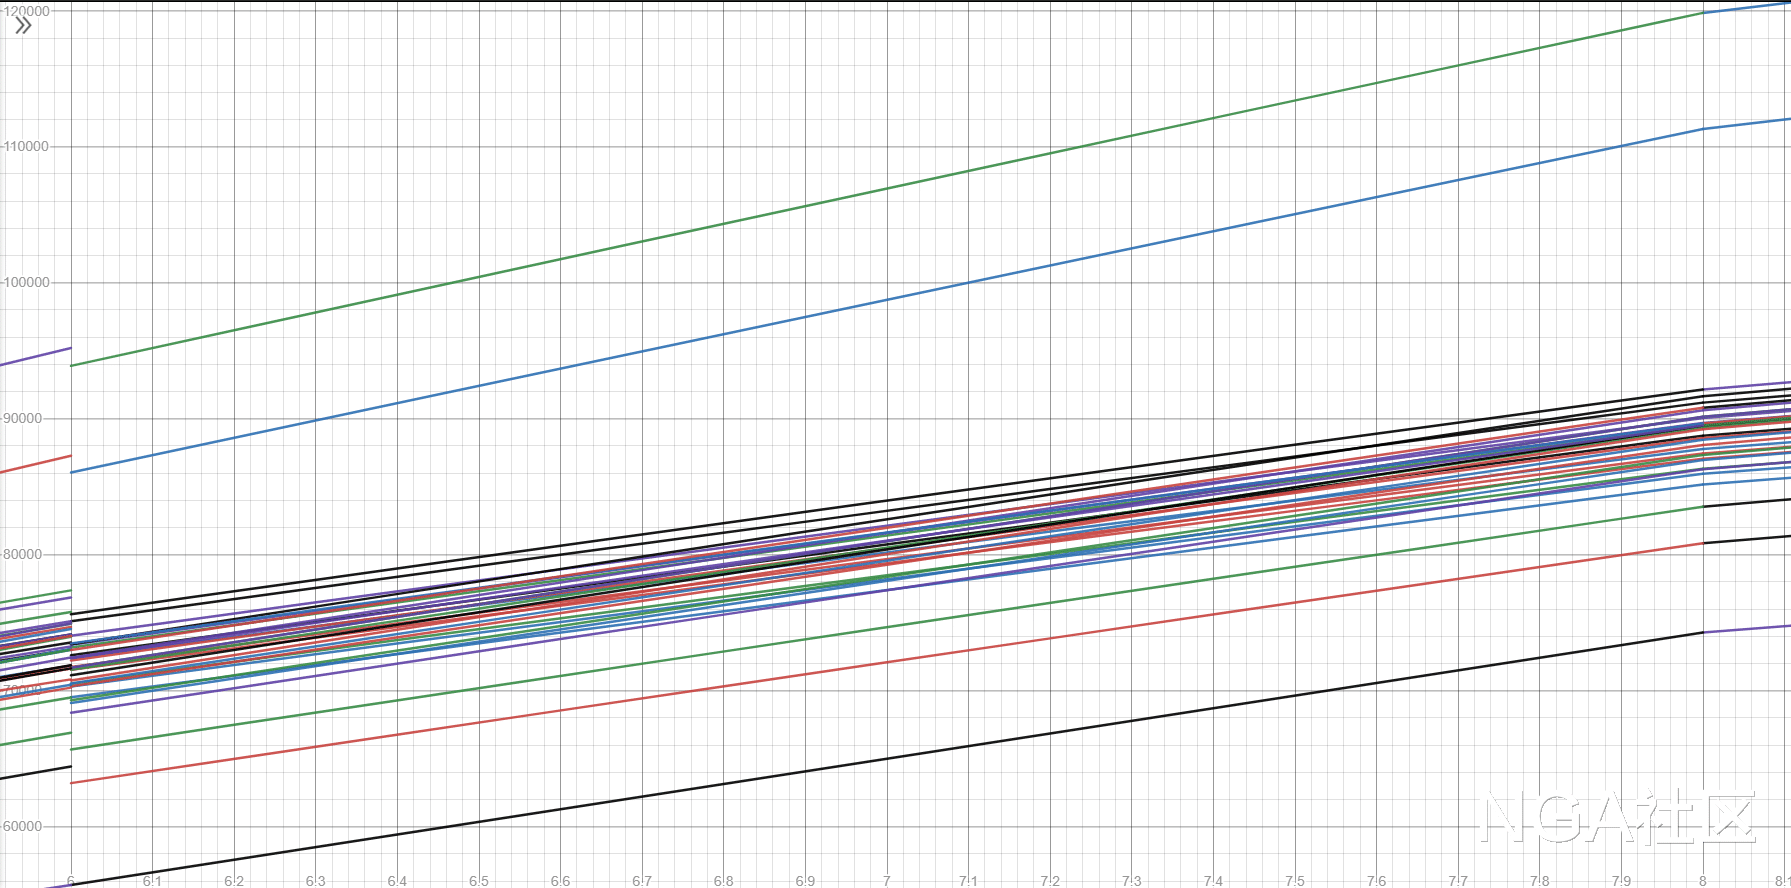The height and width of the screenshot is (888, 1791).
Task: Click the isolated red line below the cluster
Action: click(x=887, y=662)
